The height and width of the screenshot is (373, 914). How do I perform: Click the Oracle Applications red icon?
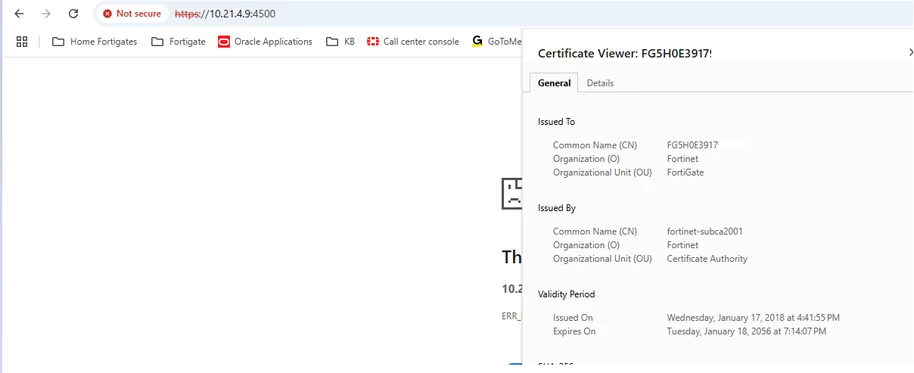(224, 41)
